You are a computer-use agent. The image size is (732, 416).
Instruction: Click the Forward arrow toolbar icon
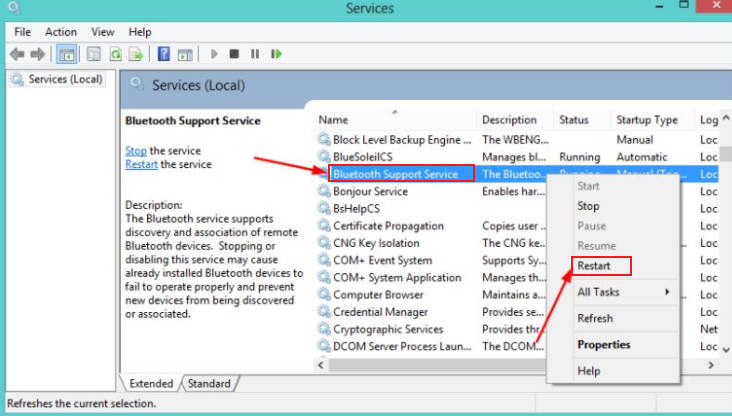38,54
